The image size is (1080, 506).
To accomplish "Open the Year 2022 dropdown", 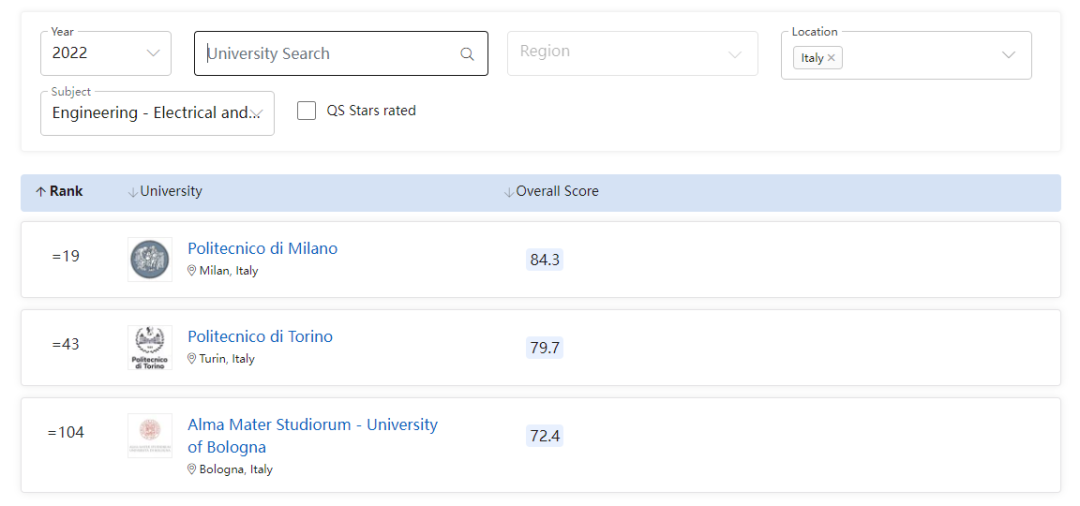I will point(106,54).
